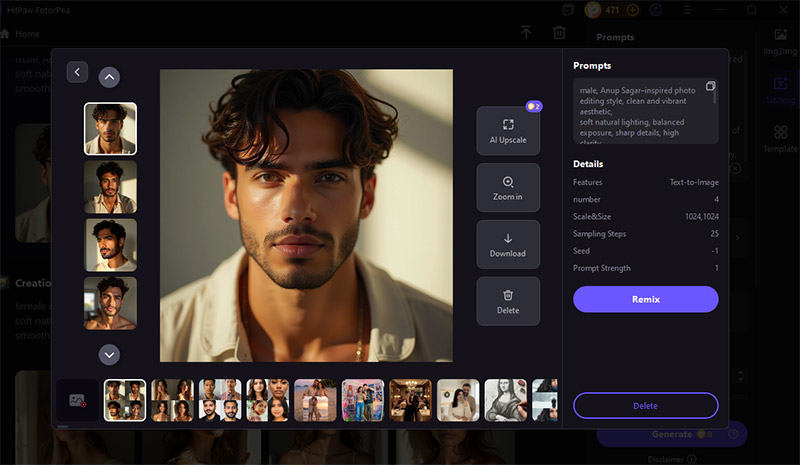Image resolution: width=800 pixels, height=465 pixels.
Task: Select the second portrait thumbnail in the vertical list
Action: tap(110, 187)
